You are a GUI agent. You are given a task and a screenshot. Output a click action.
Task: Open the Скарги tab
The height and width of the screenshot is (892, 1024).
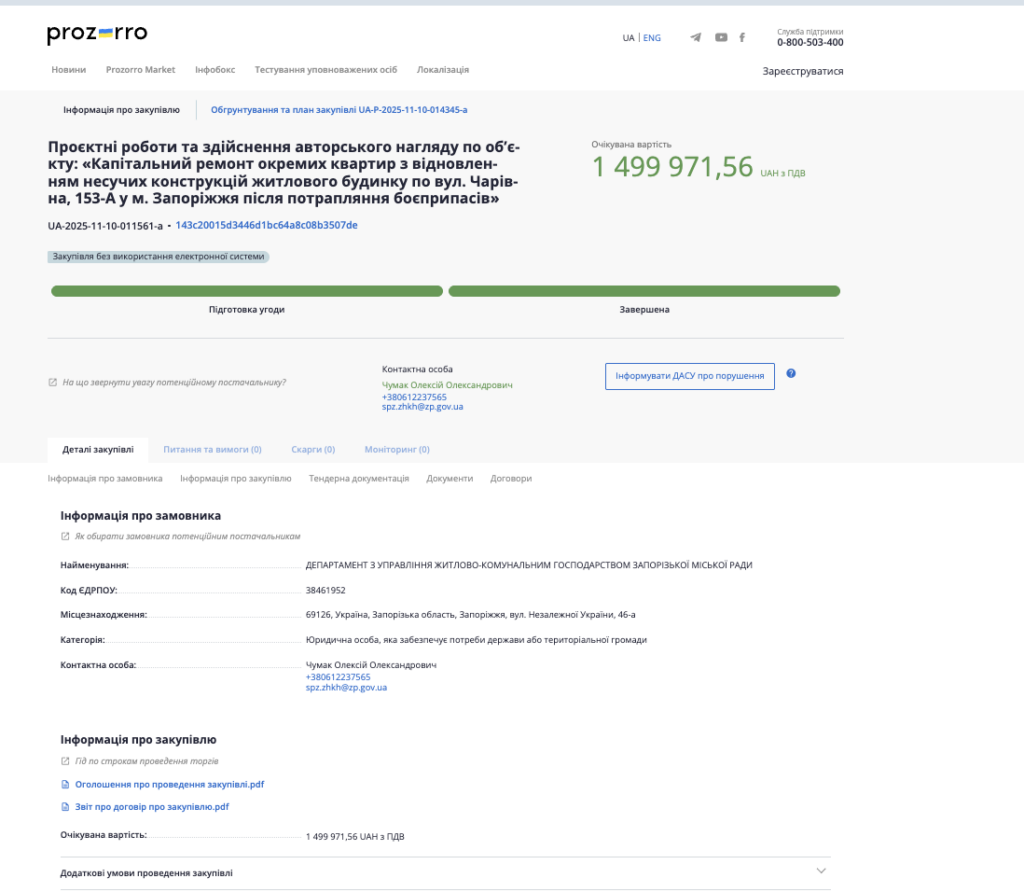coord(313,450)
